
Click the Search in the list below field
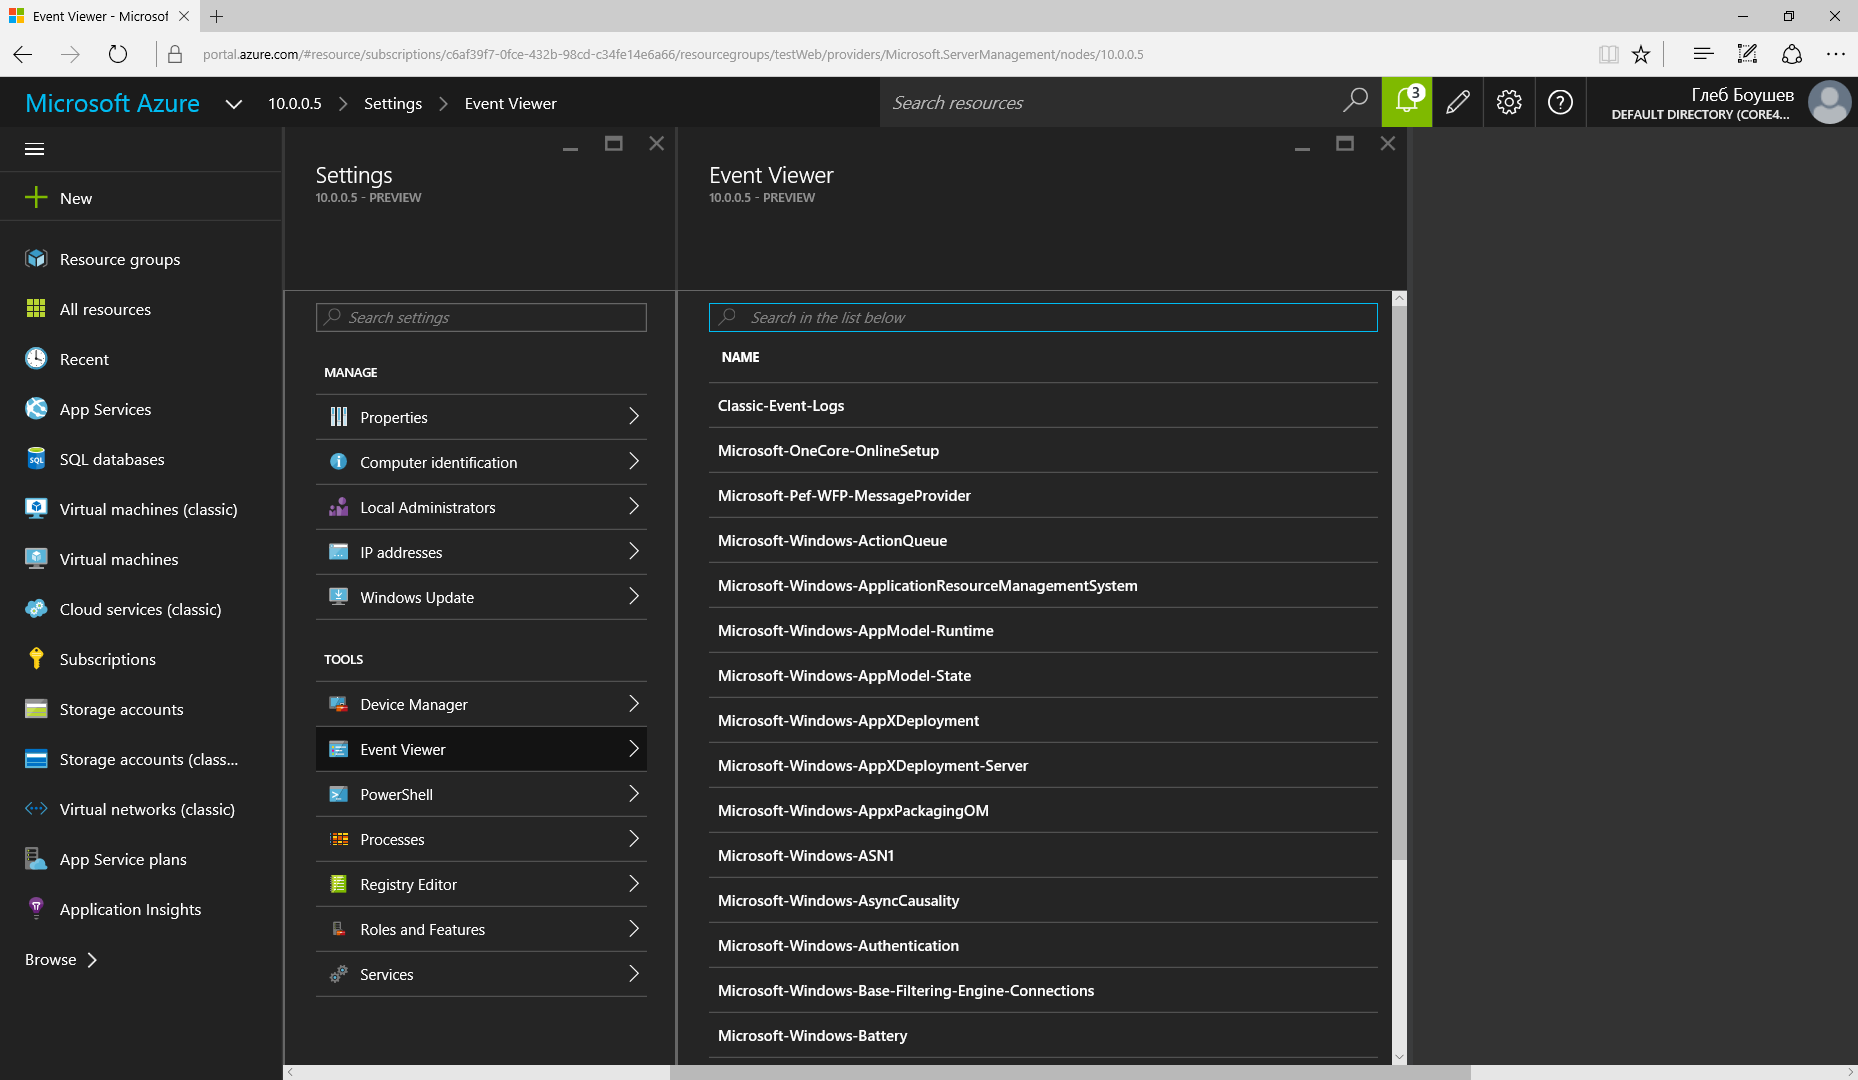coord(1043,317)
